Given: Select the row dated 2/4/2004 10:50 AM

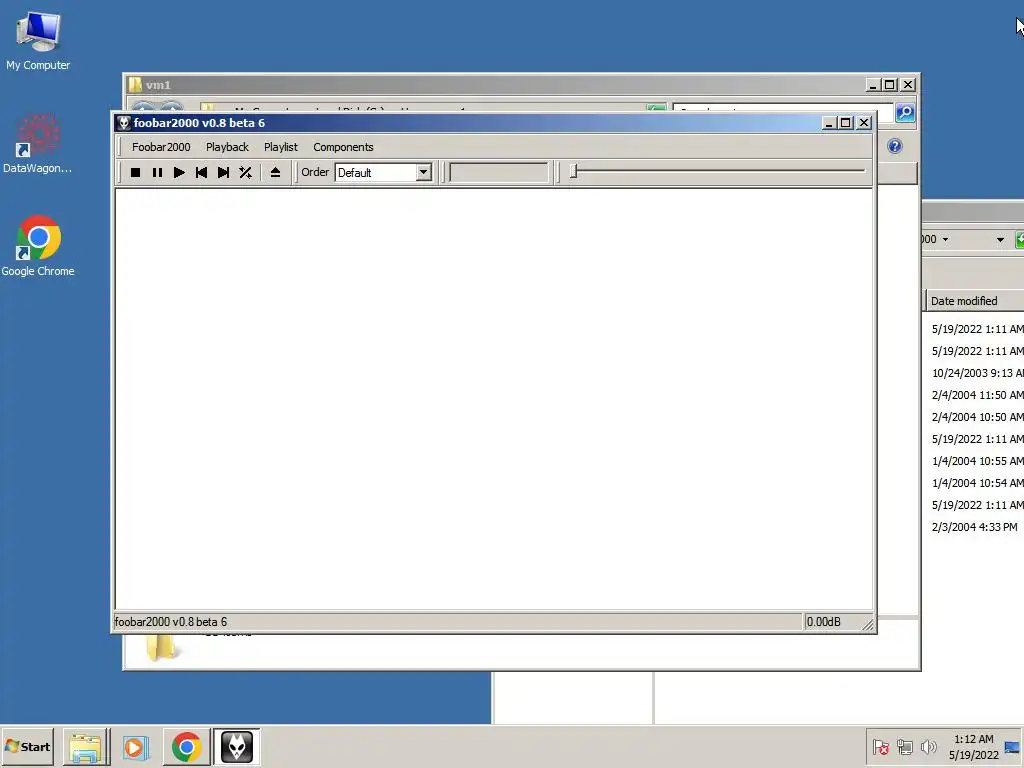Looking at the screenshot, I should pyautogui.click(x=977, y=417).
